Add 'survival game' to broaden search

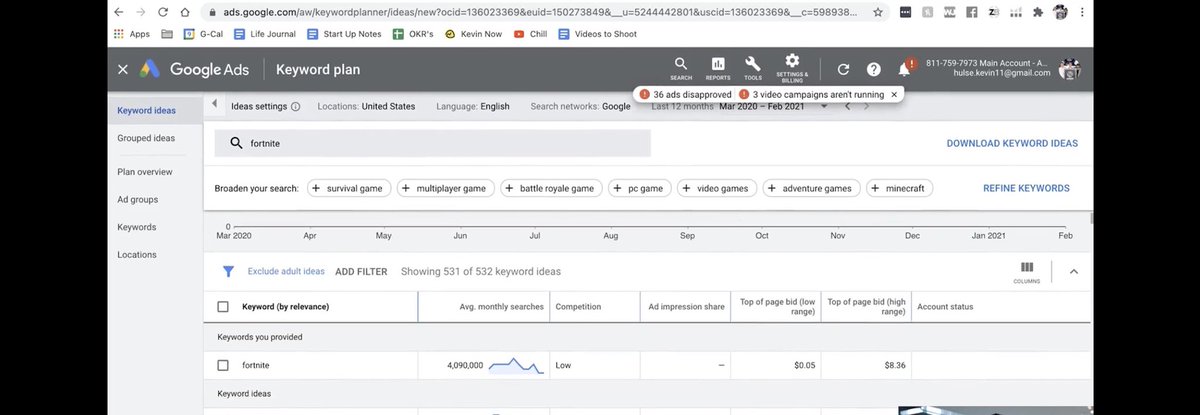[x=347, y=188]
